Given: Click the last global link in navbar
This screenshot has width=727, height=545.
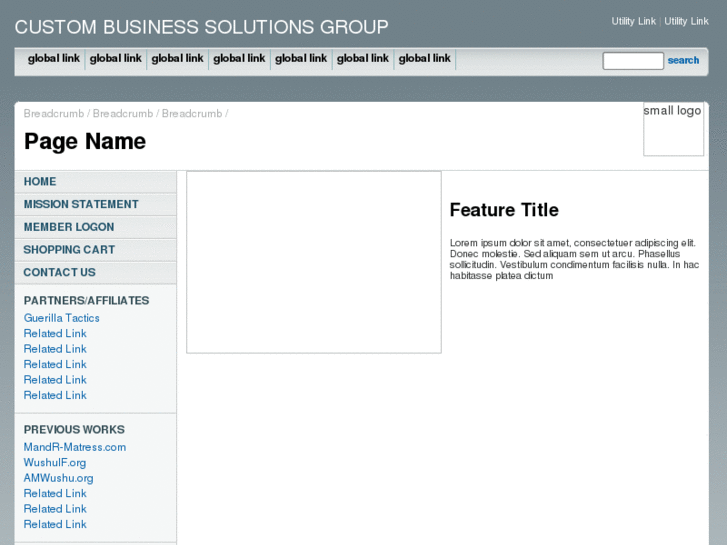Looking at the screenshot, I should tap(424, 59).
